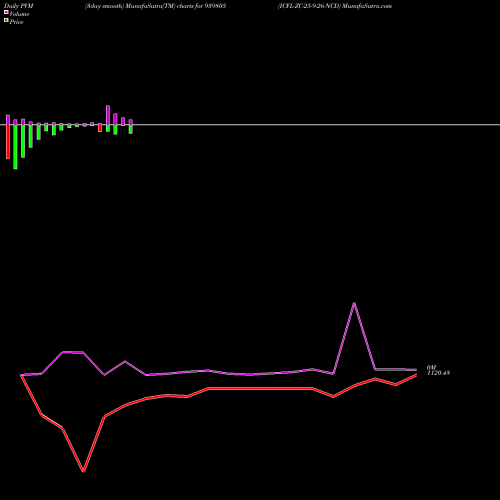Click the tallest magenta histogram bar
Screen dimensions: 500x500
coord(108,115)
